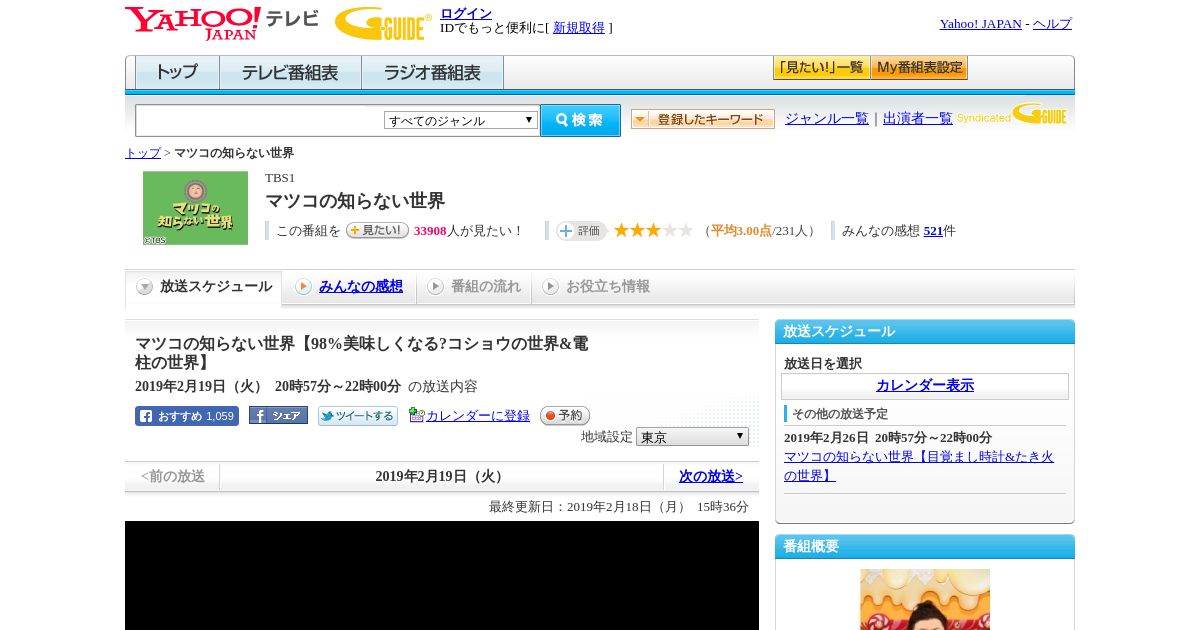This screenshot has width=1200, height=630.
Task: Open My番組表設定 button
Action: [920, 68]
